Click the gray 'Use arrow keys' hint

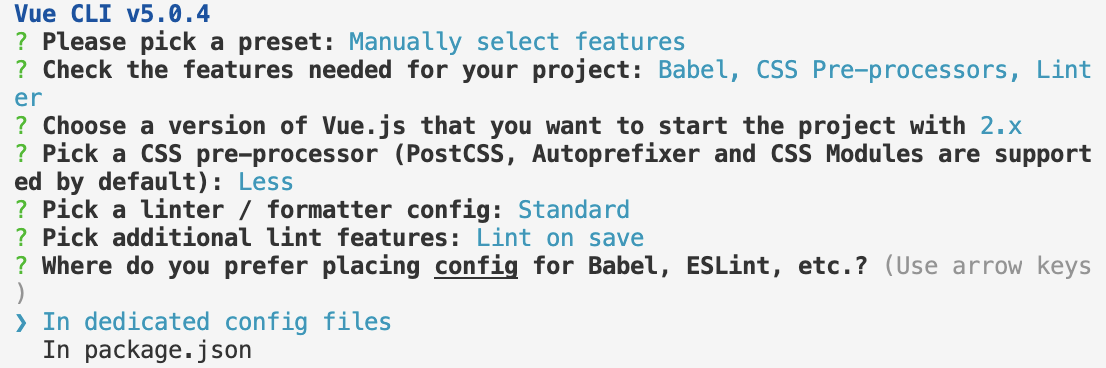click(988, 266)
